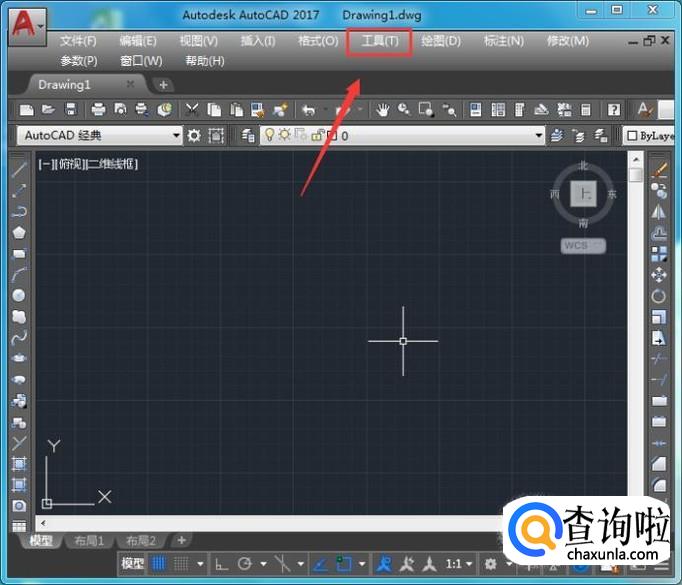Toggle annotation visibility in status bar

coord(384,564)
